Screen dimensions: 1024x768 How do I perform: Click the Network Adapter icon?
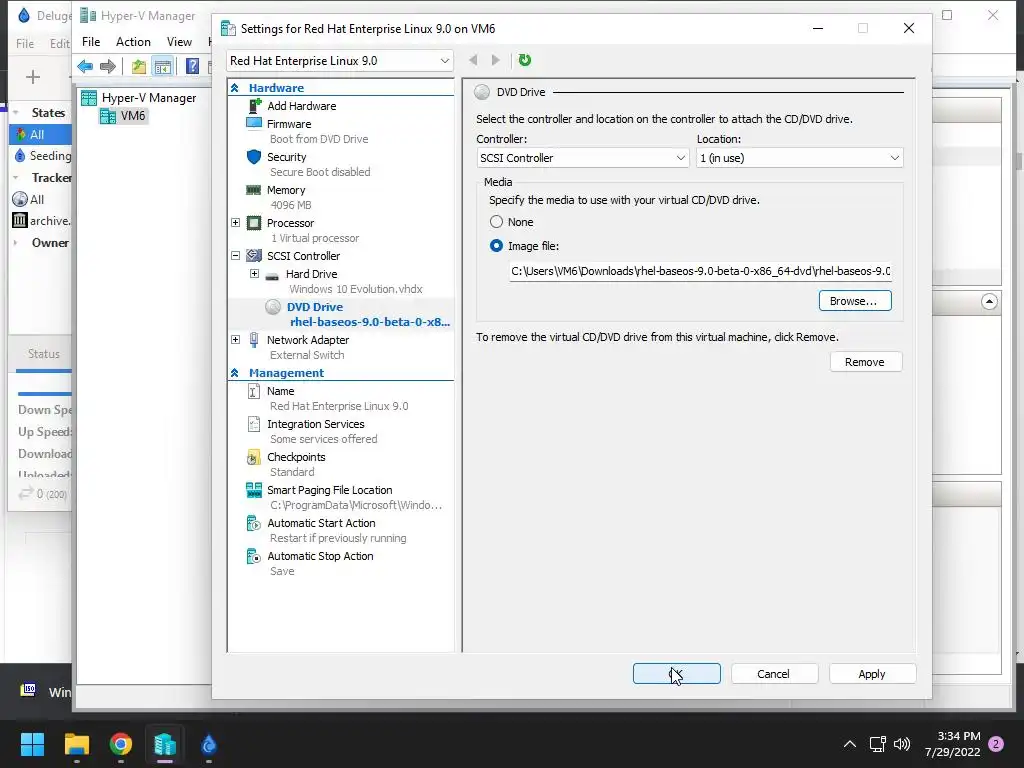(x=254, y=340)
